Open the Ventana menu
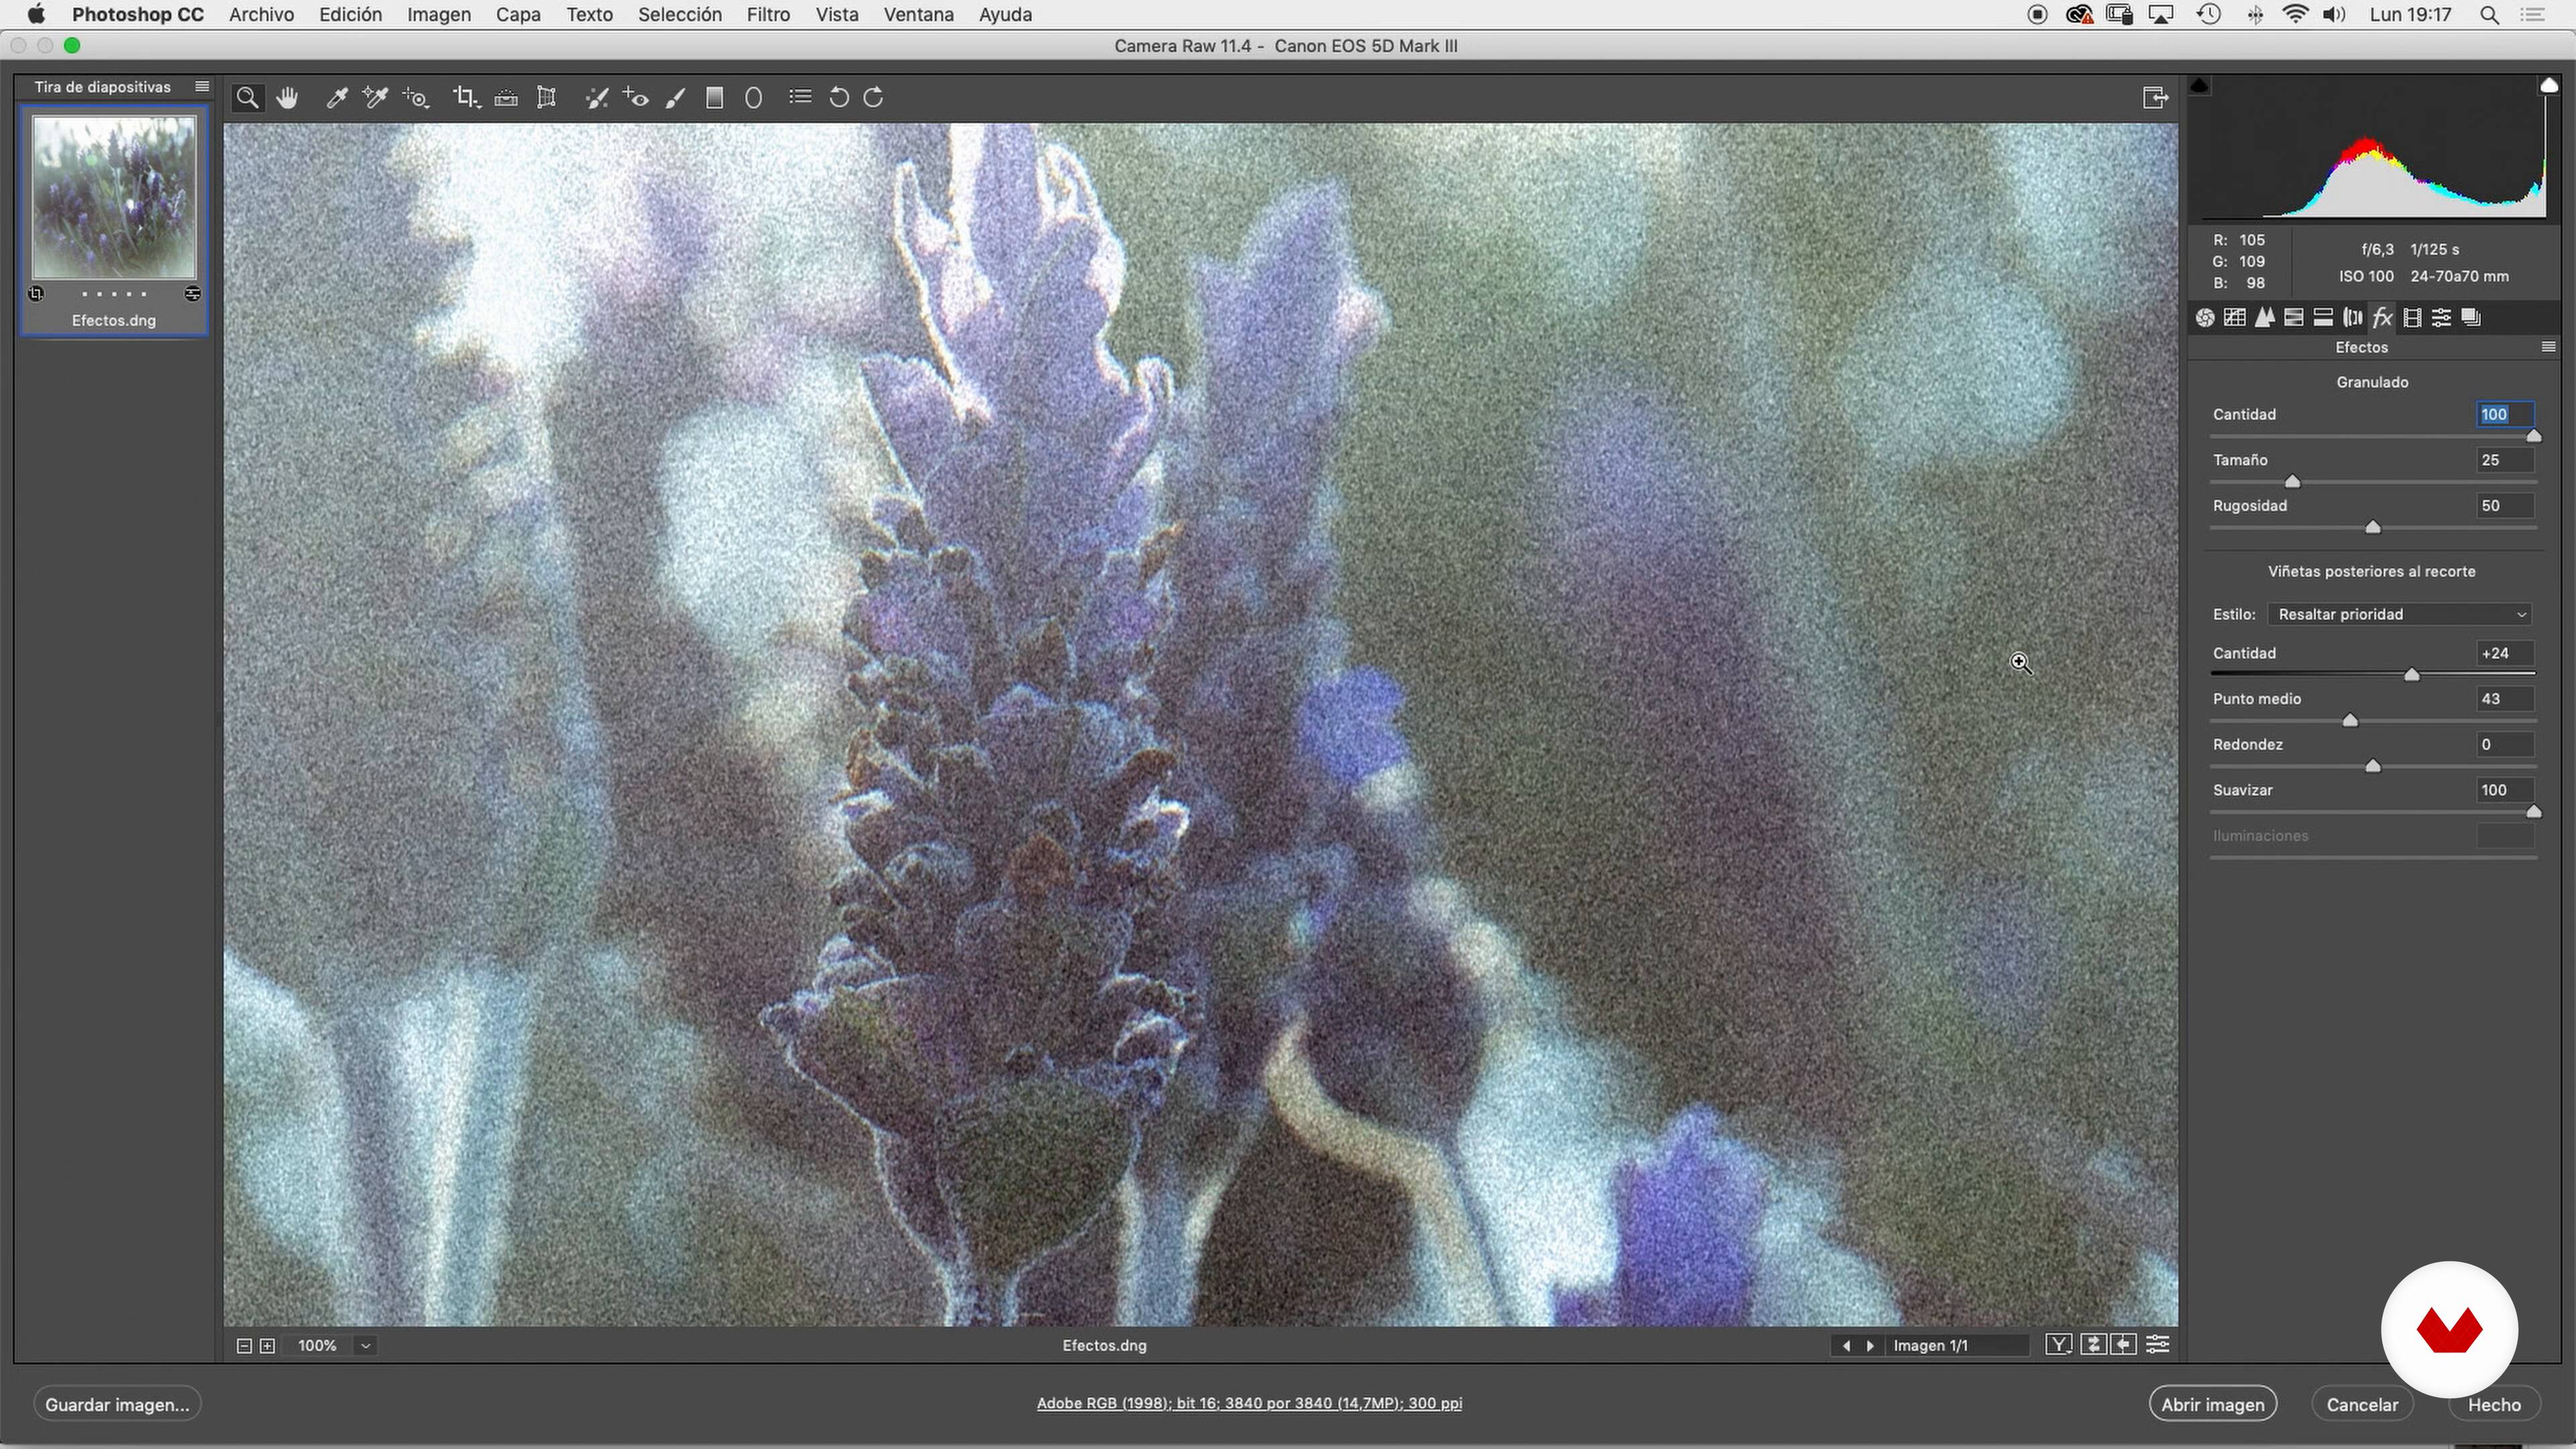 (x=918, y=15)
